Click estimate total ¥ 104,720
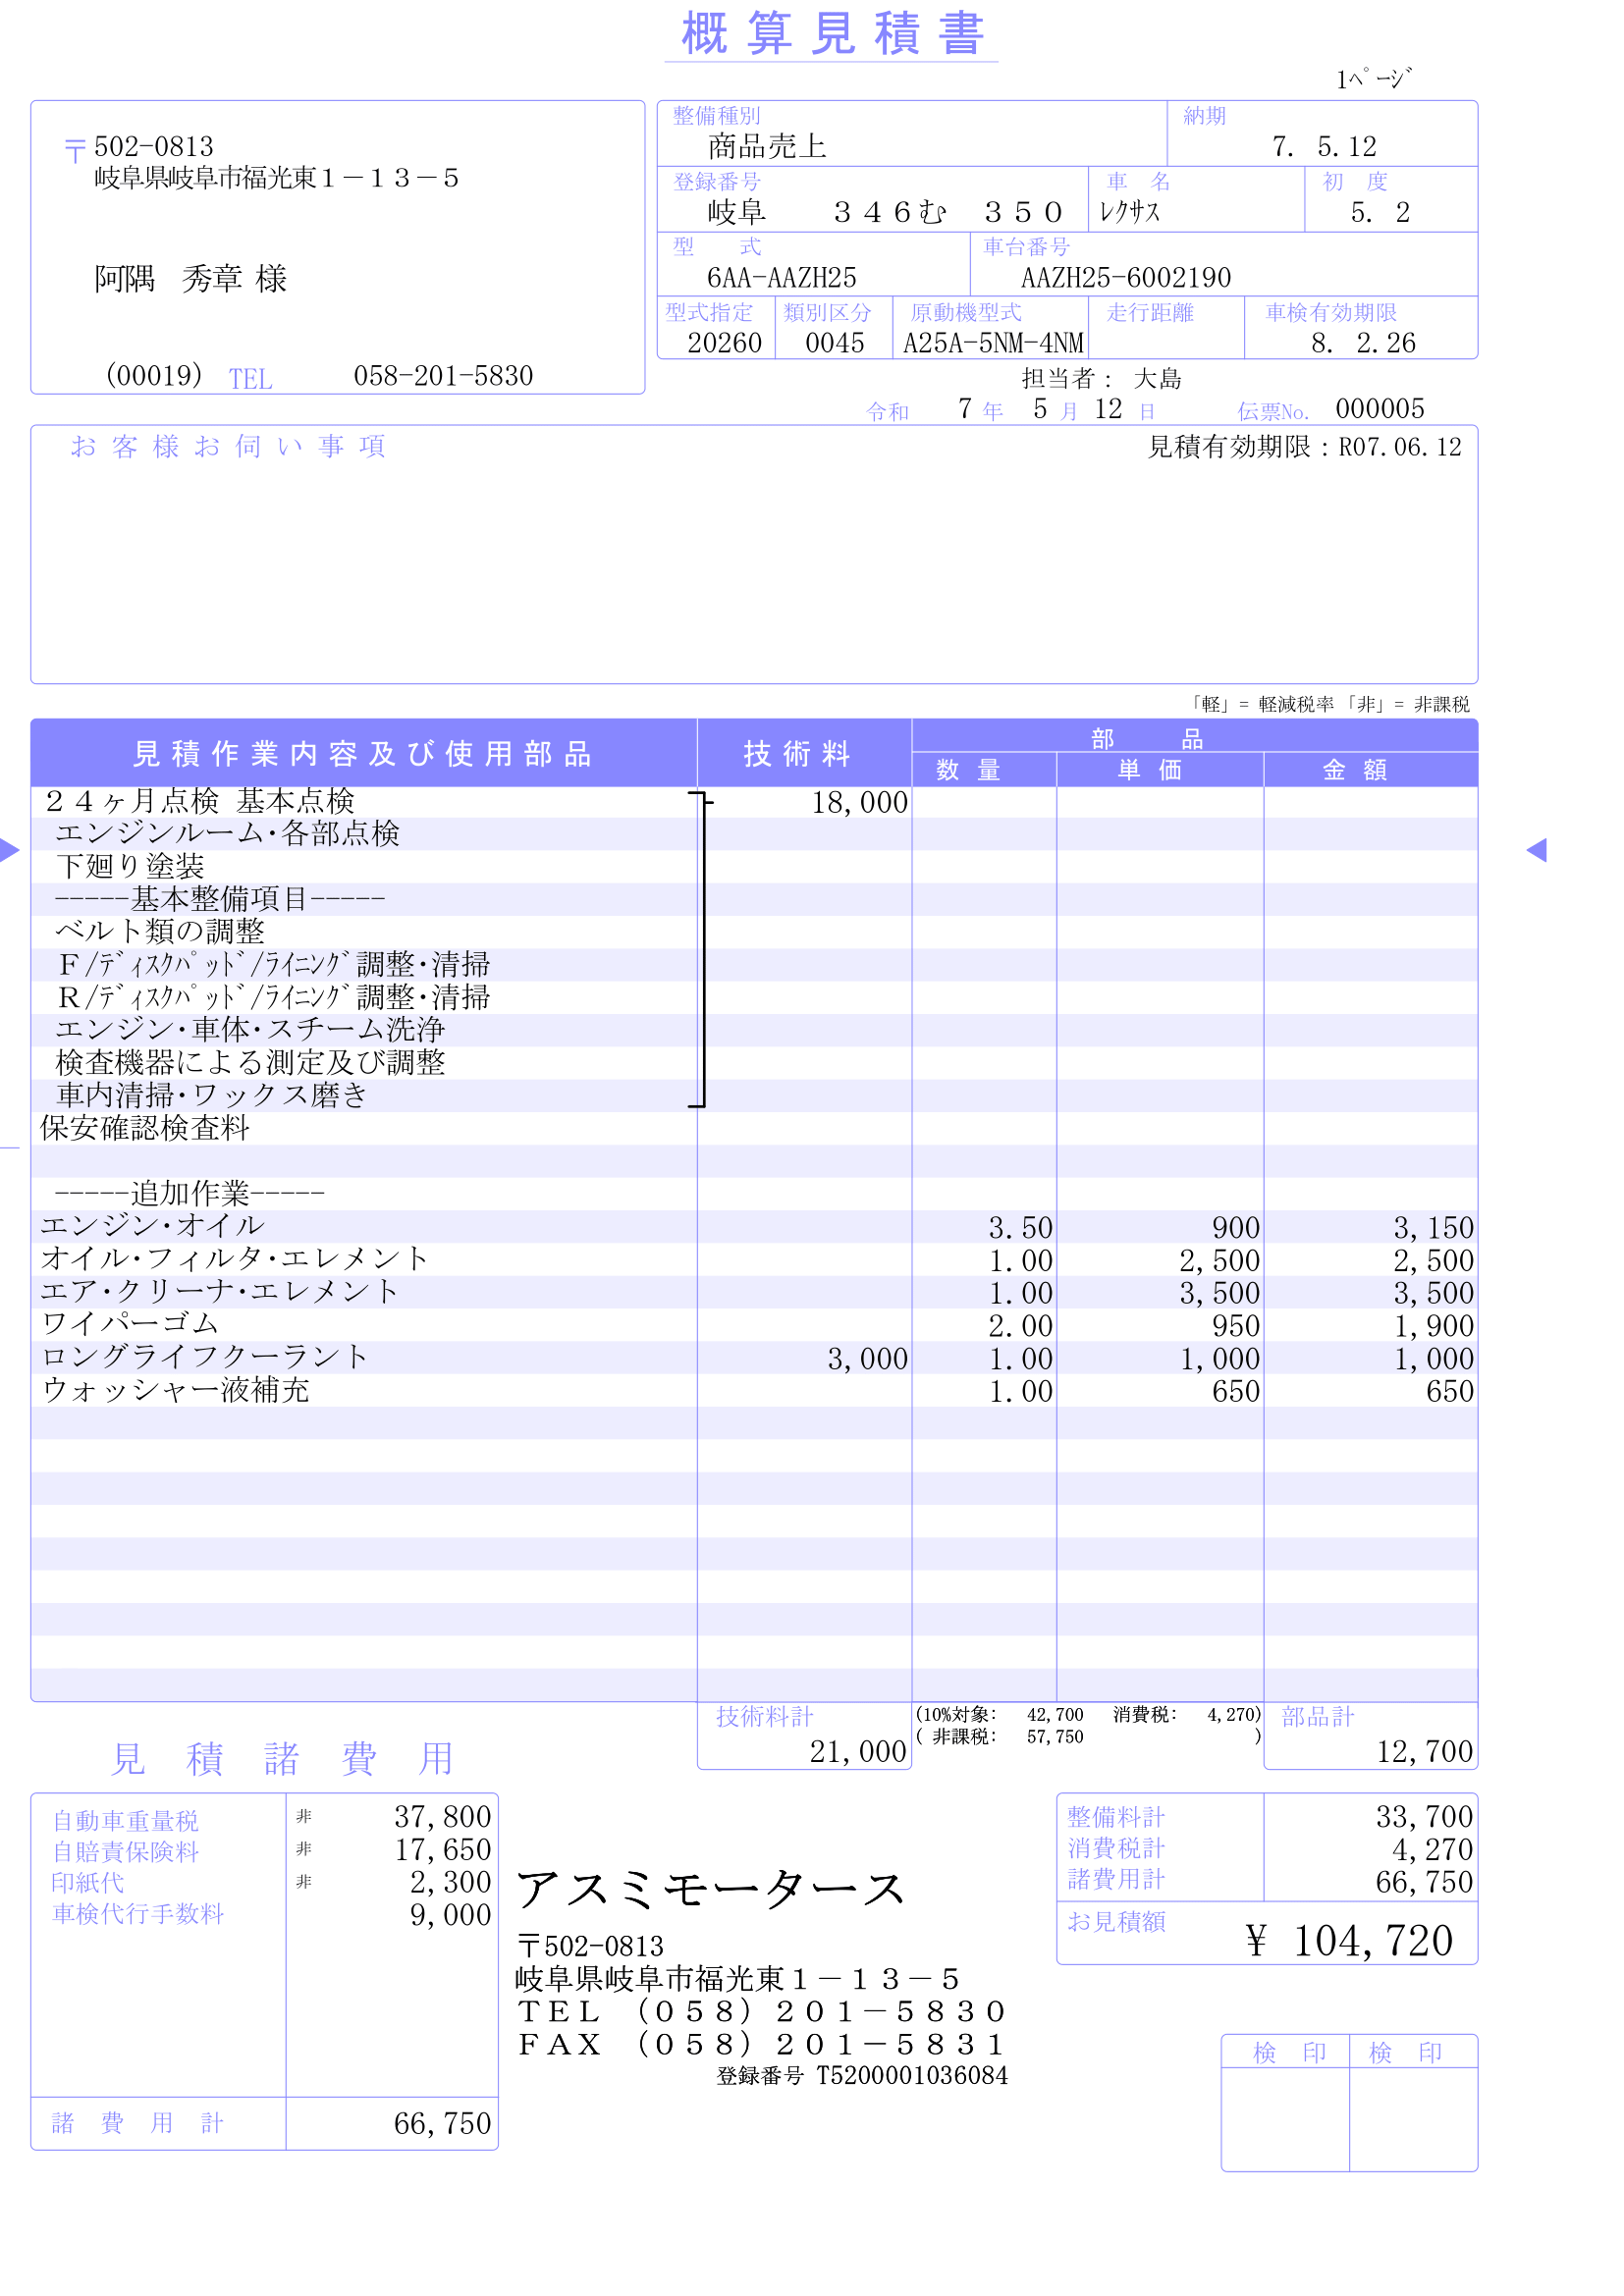Screen dimensions: 1624x2296 (x=1349, y=1942)
